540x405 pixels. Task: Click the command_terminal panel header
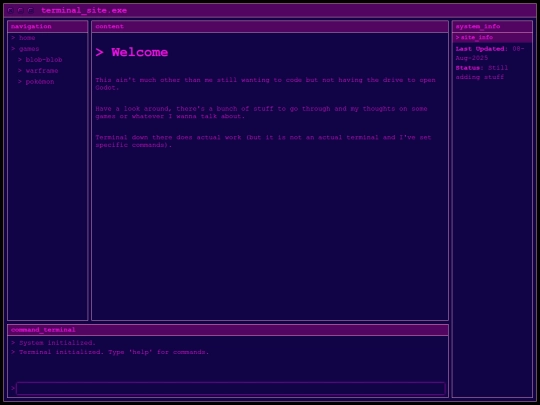tap(228, 330)
